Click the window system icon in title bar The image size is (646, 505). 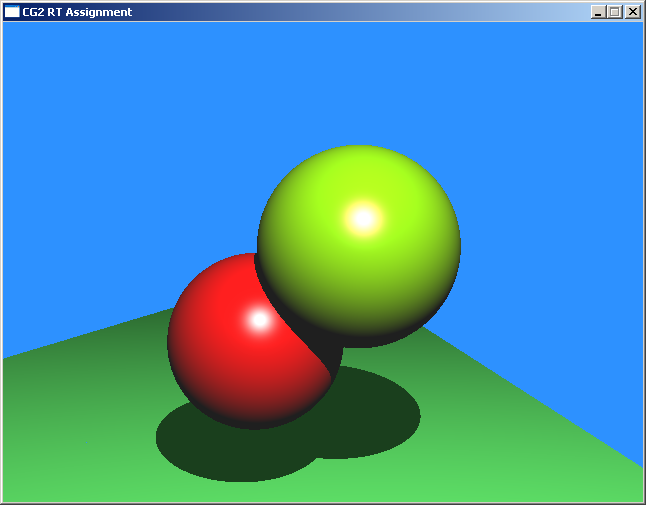click(12, 12)
